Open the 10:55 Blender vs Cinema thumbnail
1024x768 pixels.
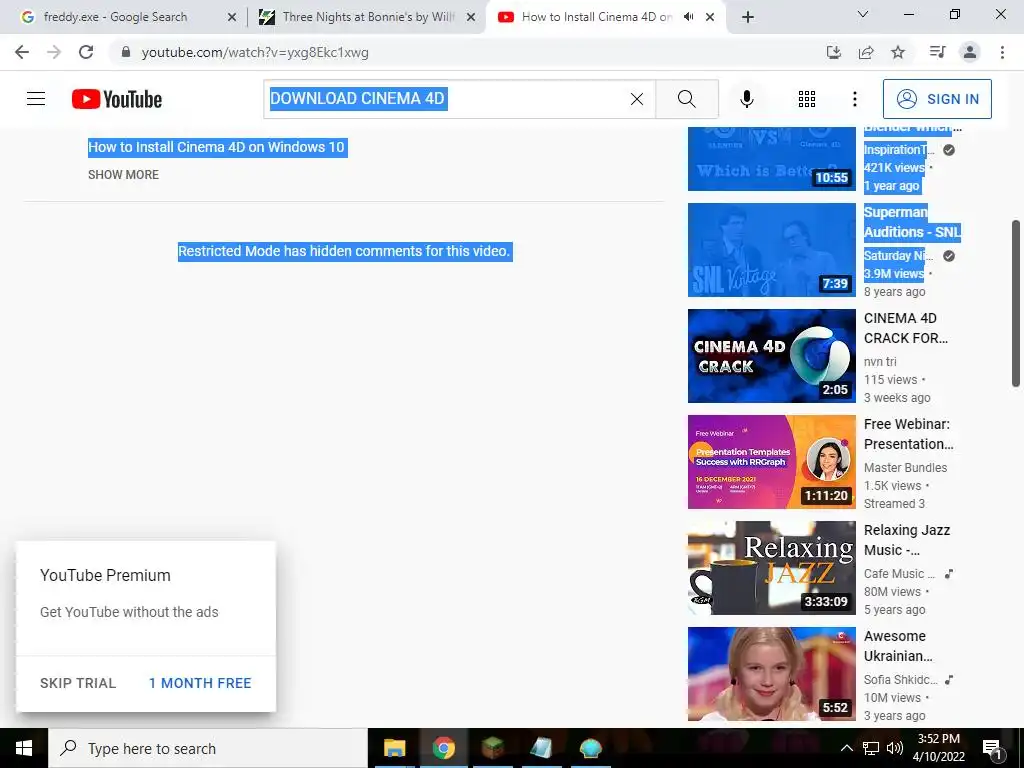tap(771, 159)
